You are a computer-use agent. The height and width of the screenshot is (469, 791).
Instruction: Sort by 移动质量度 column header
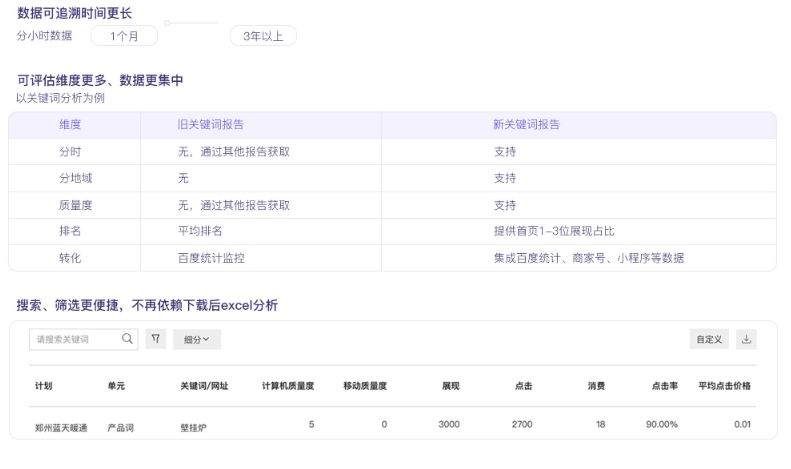tap(364, 386)
